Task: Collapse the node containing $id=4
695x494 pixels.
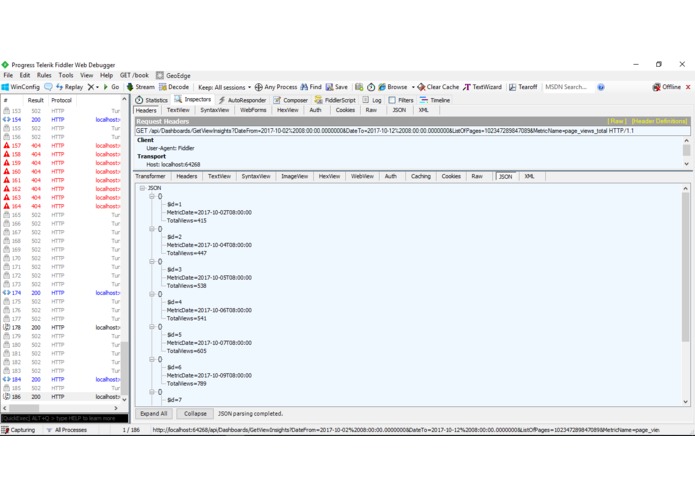Action: point(152,294)
